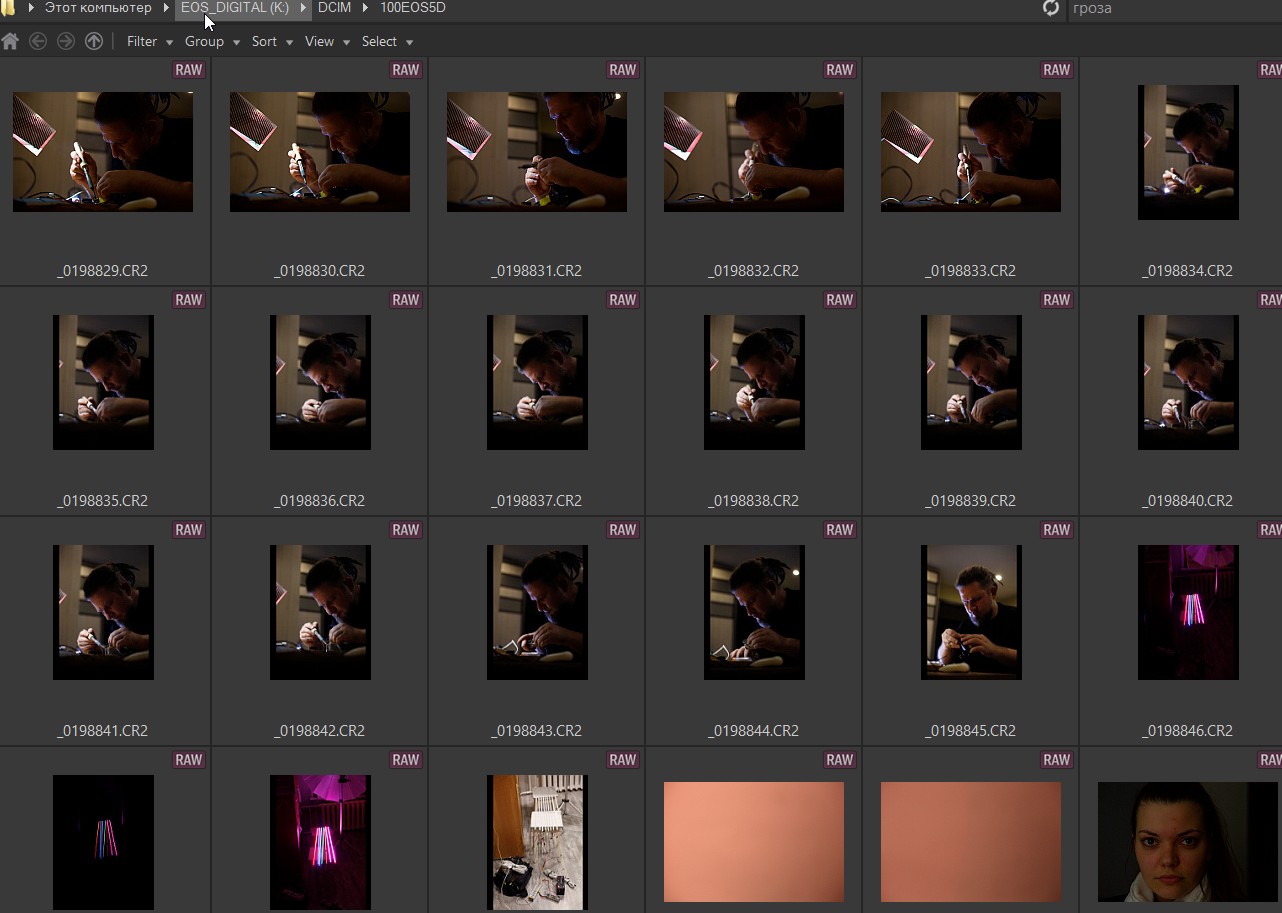The width and height of the screenshot is (1282, 913).
Task: Select thumbnail _0198829.CR2
Action: 103,152
